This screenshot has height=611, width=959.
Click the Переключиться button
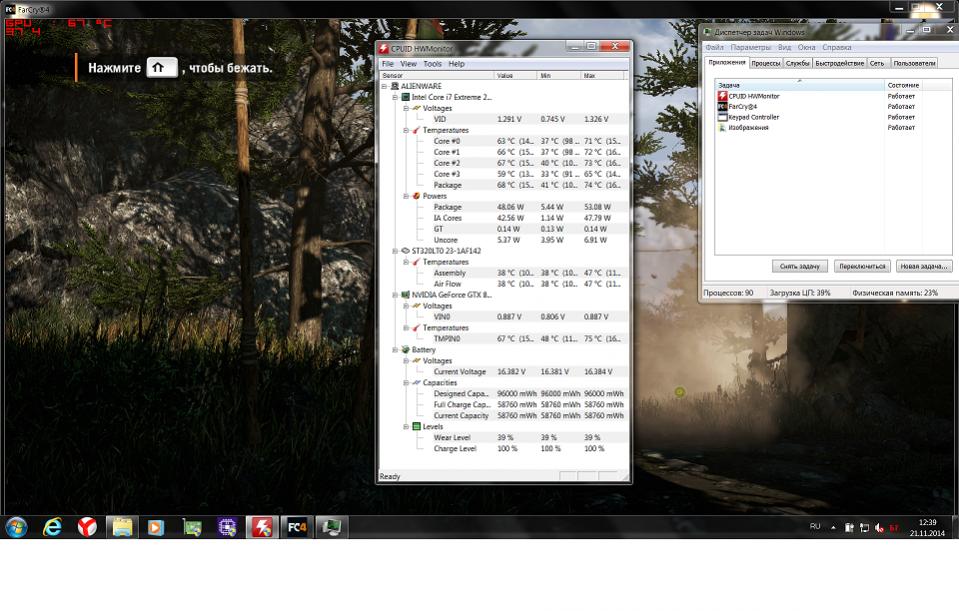pos(862,266)
